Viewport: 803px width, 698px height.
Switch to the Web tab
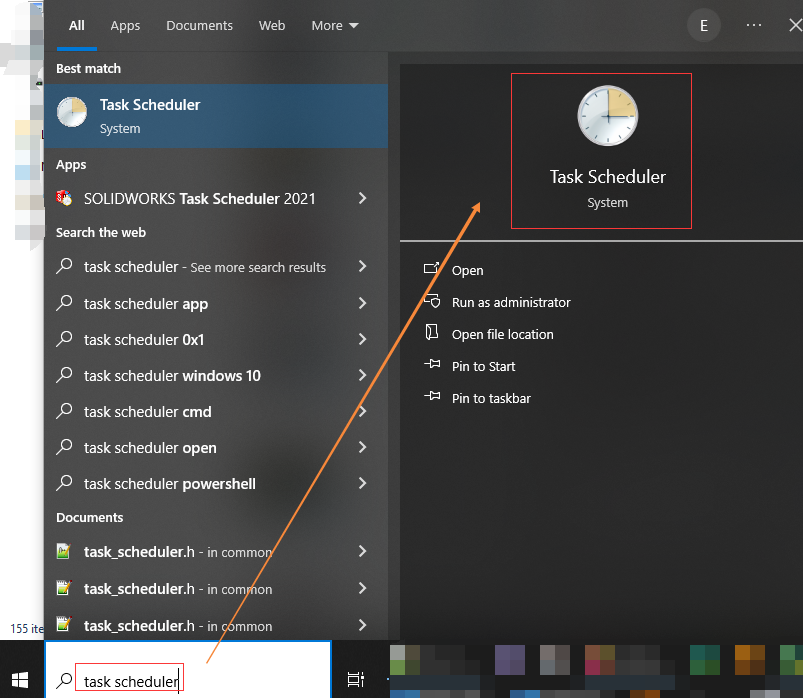tap(272, 26)
